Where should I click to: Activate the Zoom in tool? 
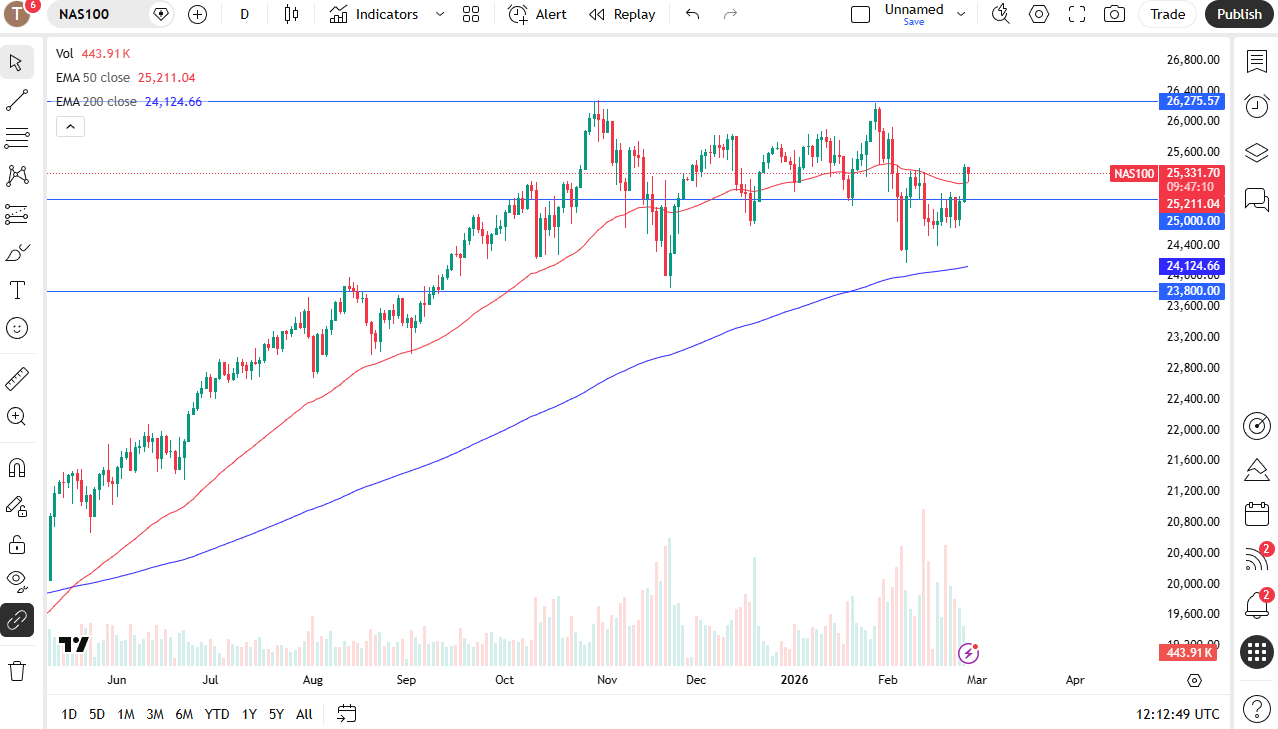[16, 417]
